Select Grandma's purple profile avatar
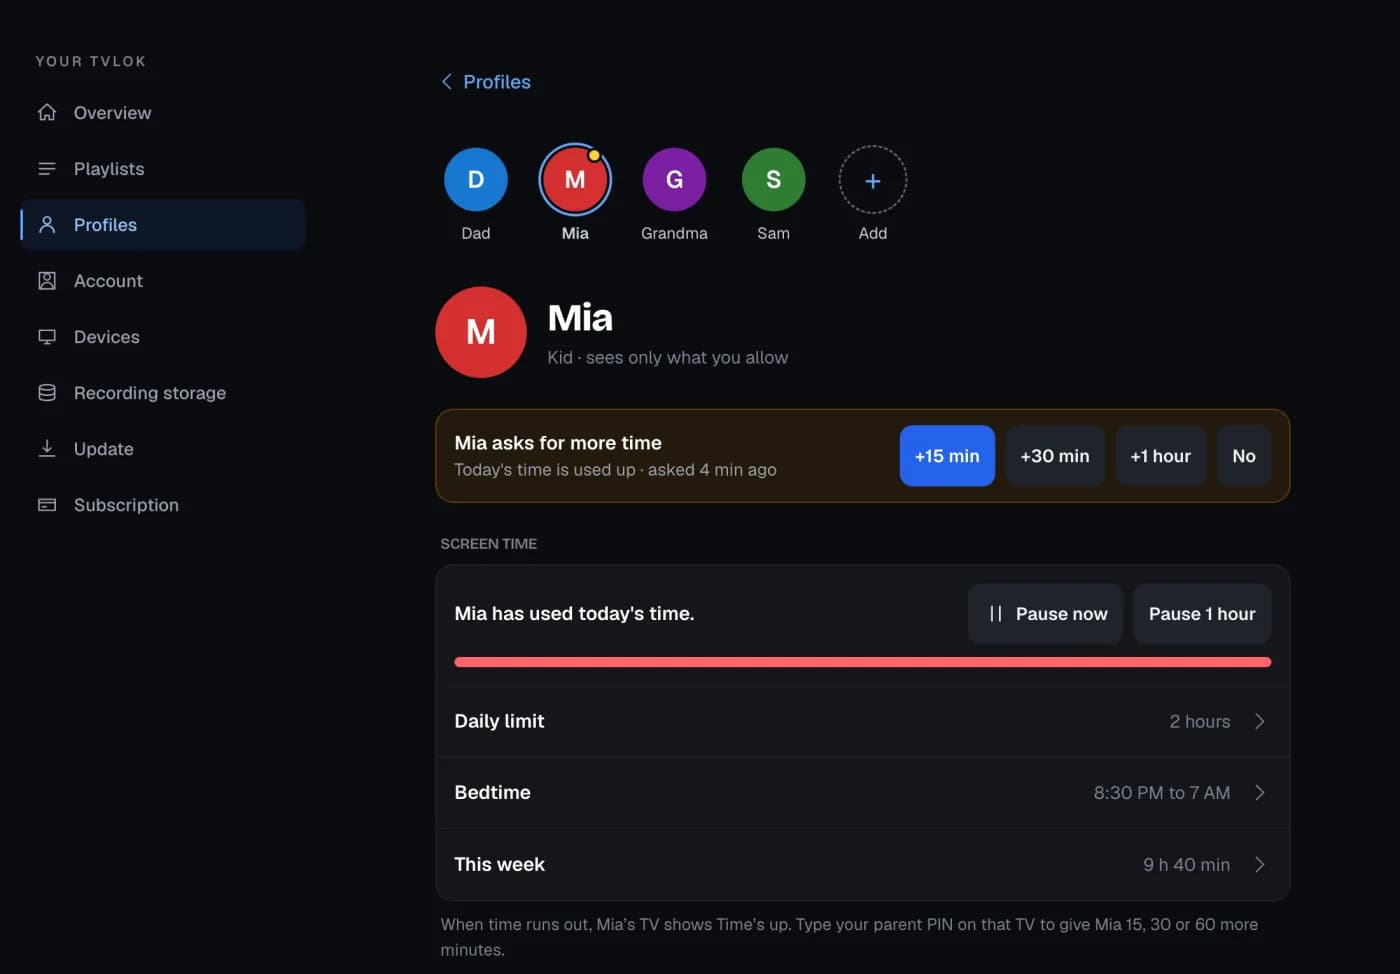 (x=674, y=180)
